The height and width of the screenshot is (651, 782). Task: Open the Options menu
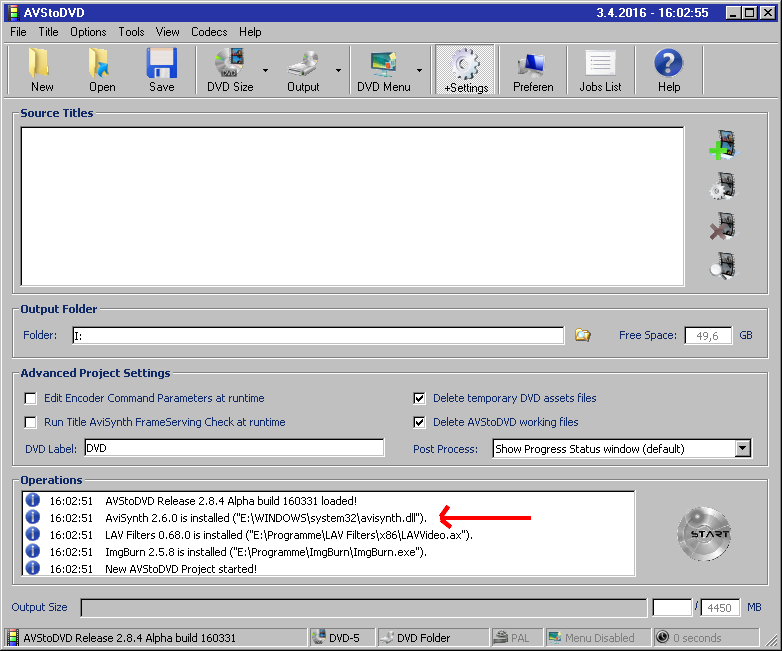pos(88,32)
